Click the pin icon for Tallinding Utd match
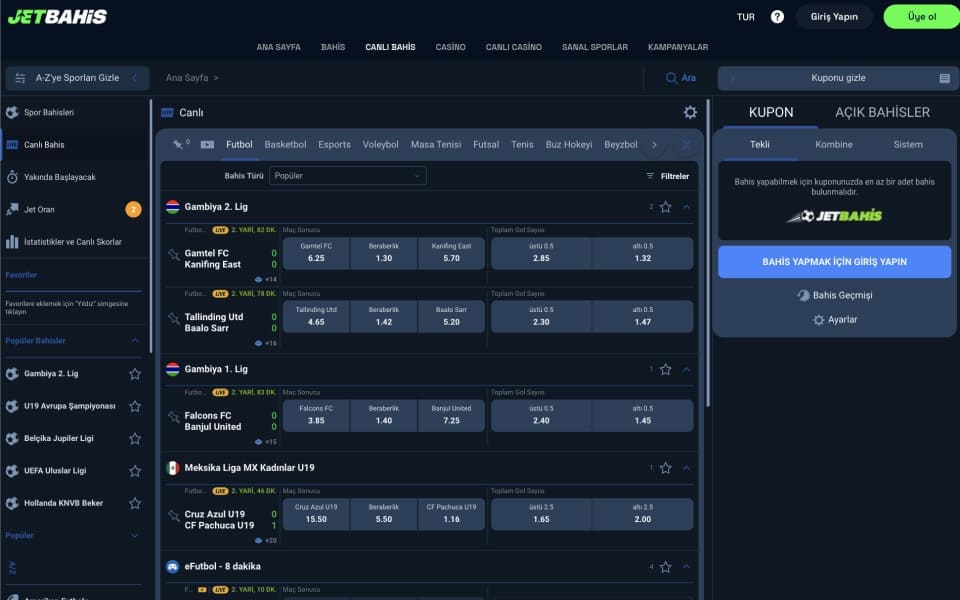 (174, 318)
